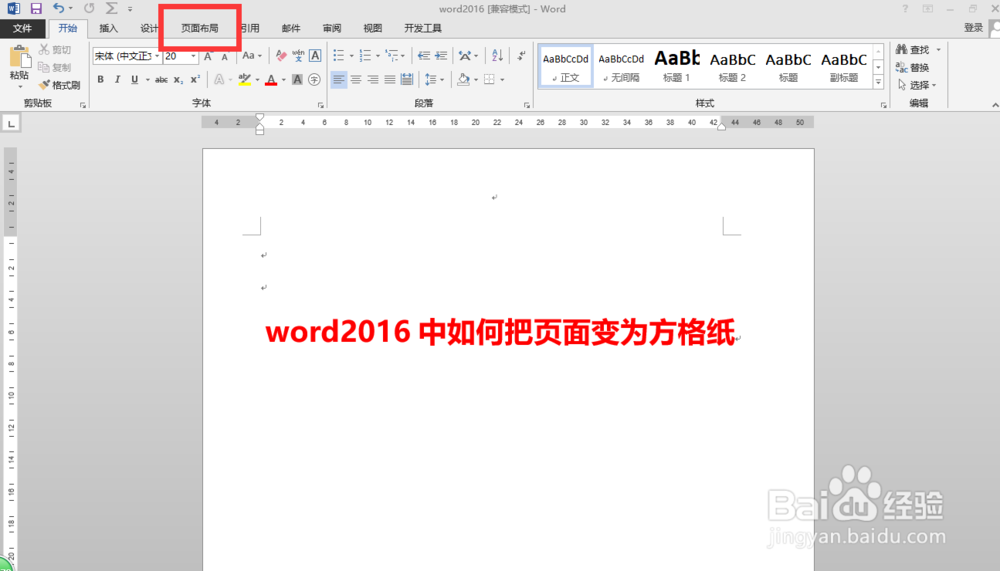Apply strikethrough with the abc icon
Screen dimensions: 1000x571
[x=161, y=80]
